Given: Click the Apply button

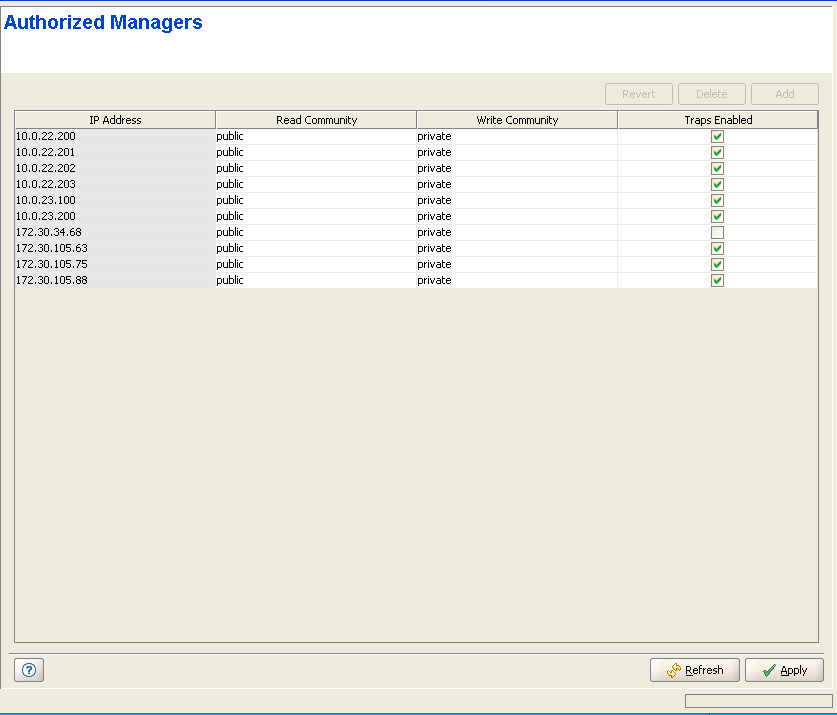Looking at the screenshot, I should pos(784,670).
